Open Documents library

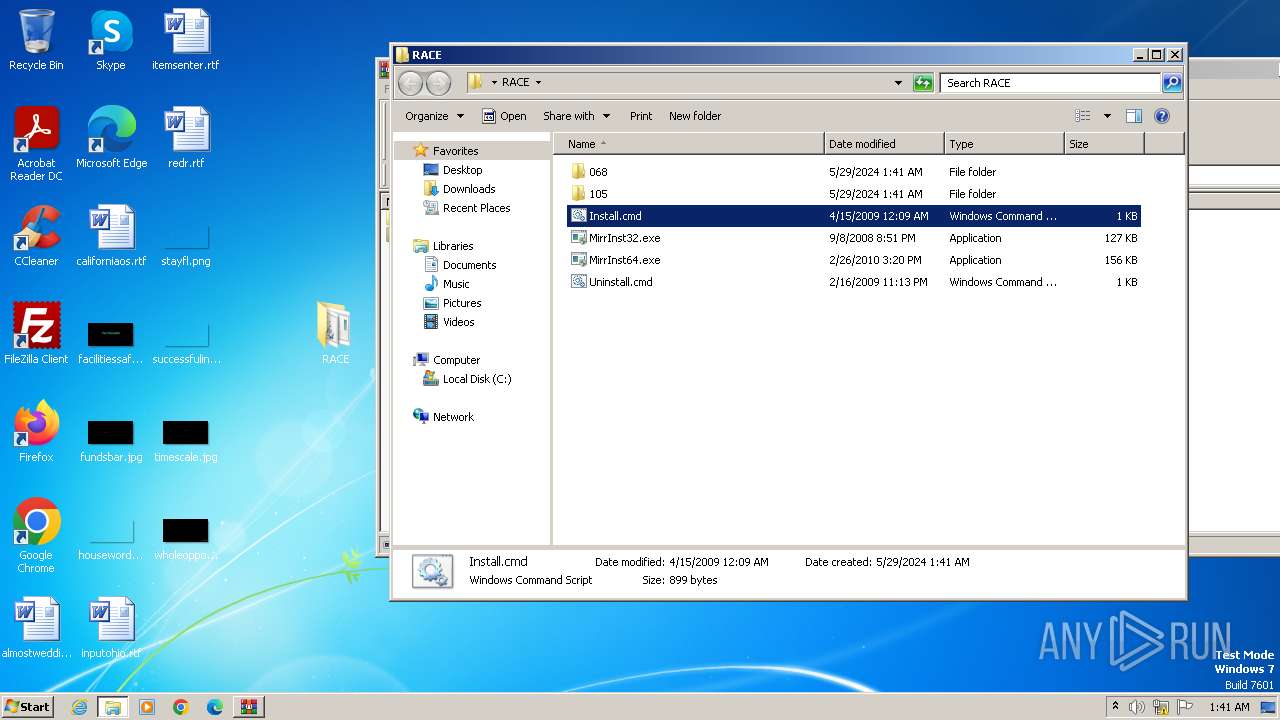point(469,265)
